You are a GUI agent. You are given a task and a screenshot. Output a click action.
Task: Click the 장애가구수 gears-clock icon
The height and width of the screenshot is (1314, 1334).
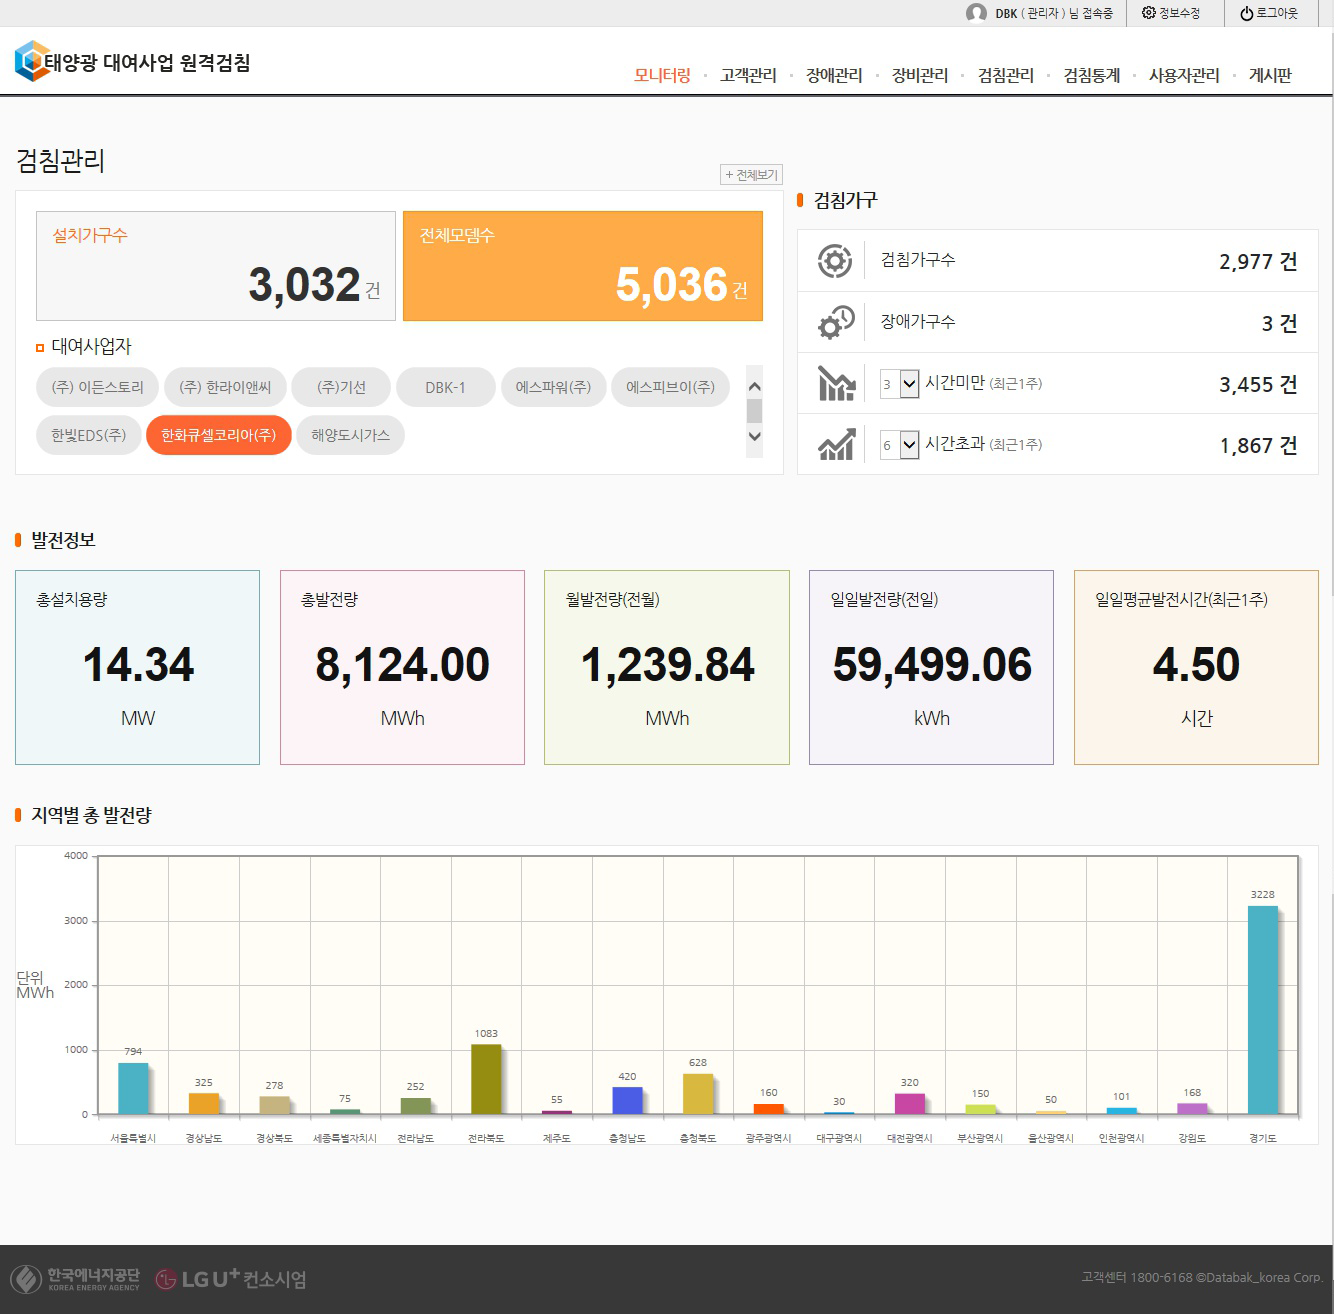(835, 322)
